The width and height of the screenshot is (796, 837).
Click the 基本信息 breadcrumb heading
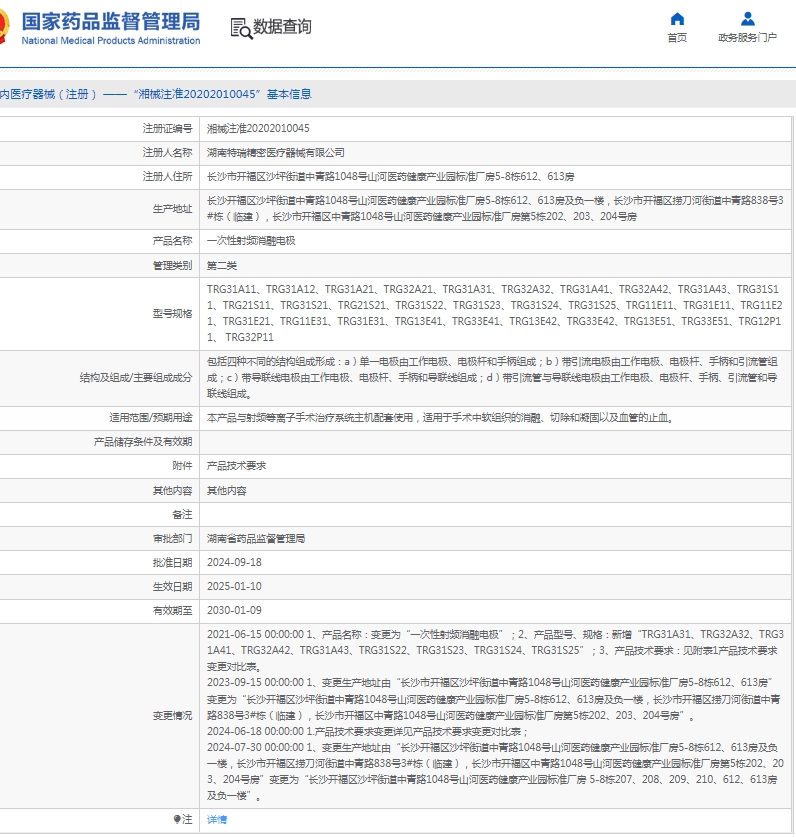(x=289, y=94)
